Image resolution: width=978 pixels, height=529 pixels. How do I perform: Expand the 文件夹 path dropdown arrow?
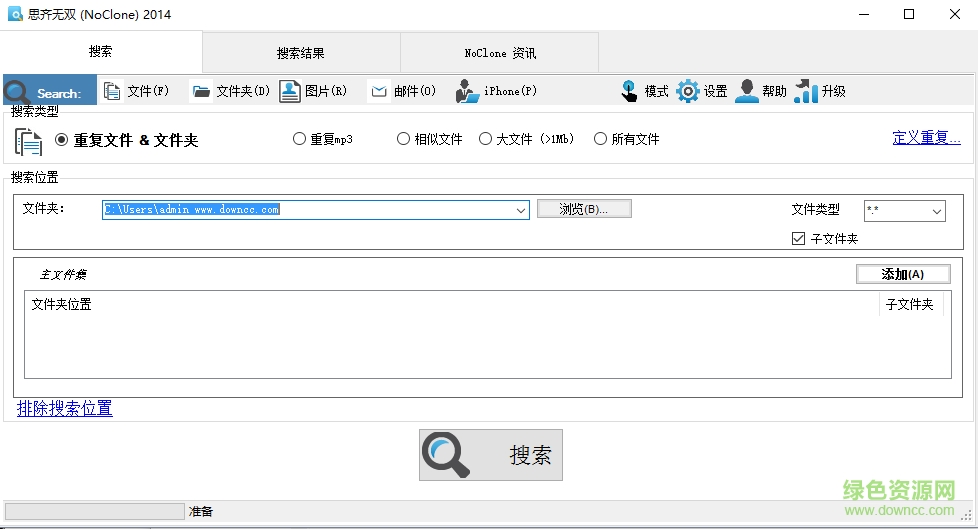pyautogui.click(x=521, y=210)
